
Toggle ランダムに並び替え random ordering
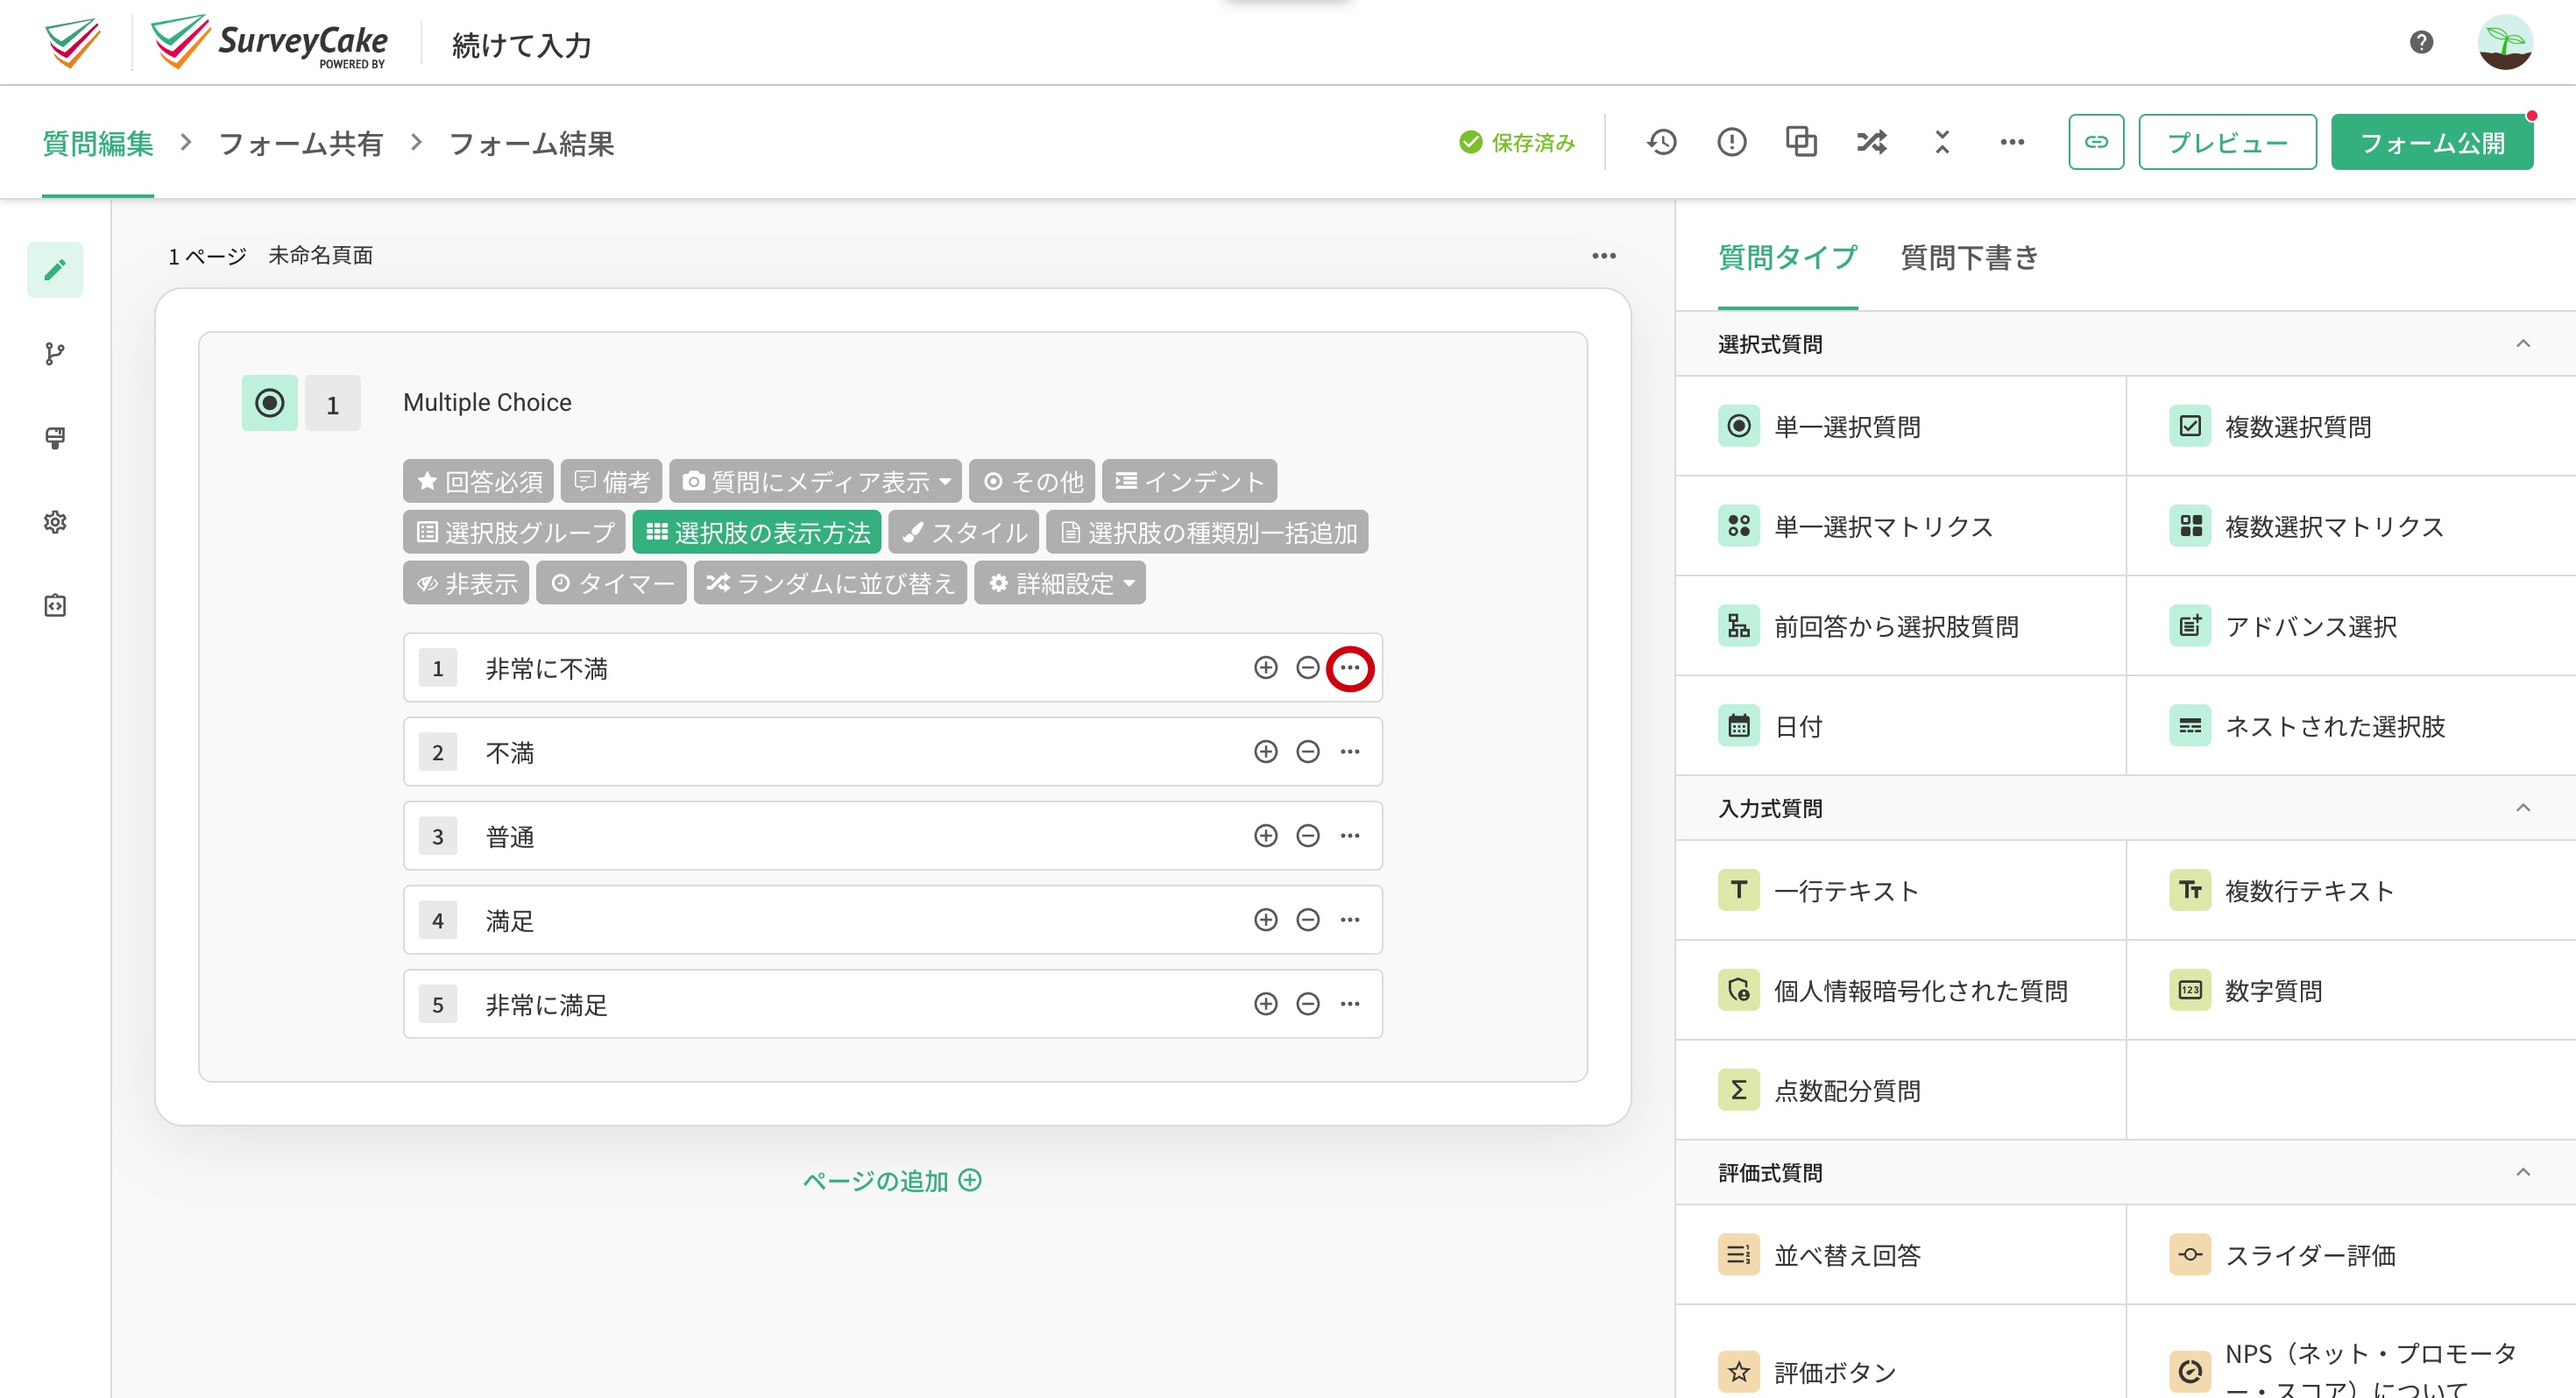(831, 583)
